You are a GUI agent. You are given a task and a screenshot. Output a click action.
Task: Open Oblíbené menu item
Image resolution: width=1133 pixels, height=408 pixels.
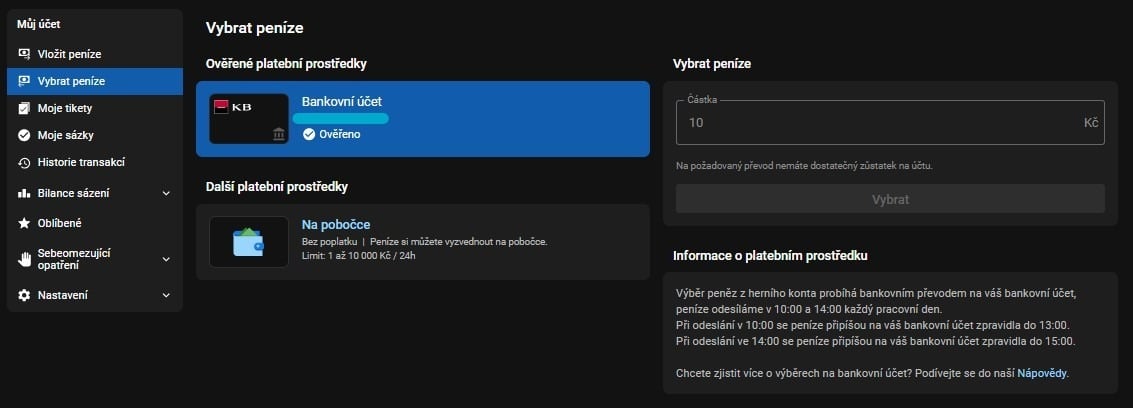click(95, 223)
